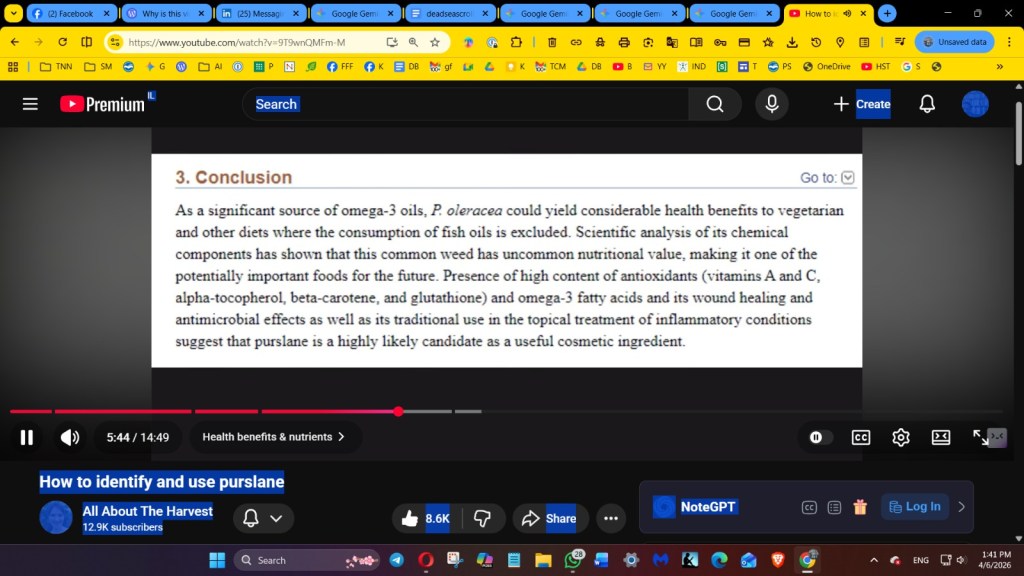Mute the video volume
This screenshot has width=1024, height=576.
pos(70,437)
